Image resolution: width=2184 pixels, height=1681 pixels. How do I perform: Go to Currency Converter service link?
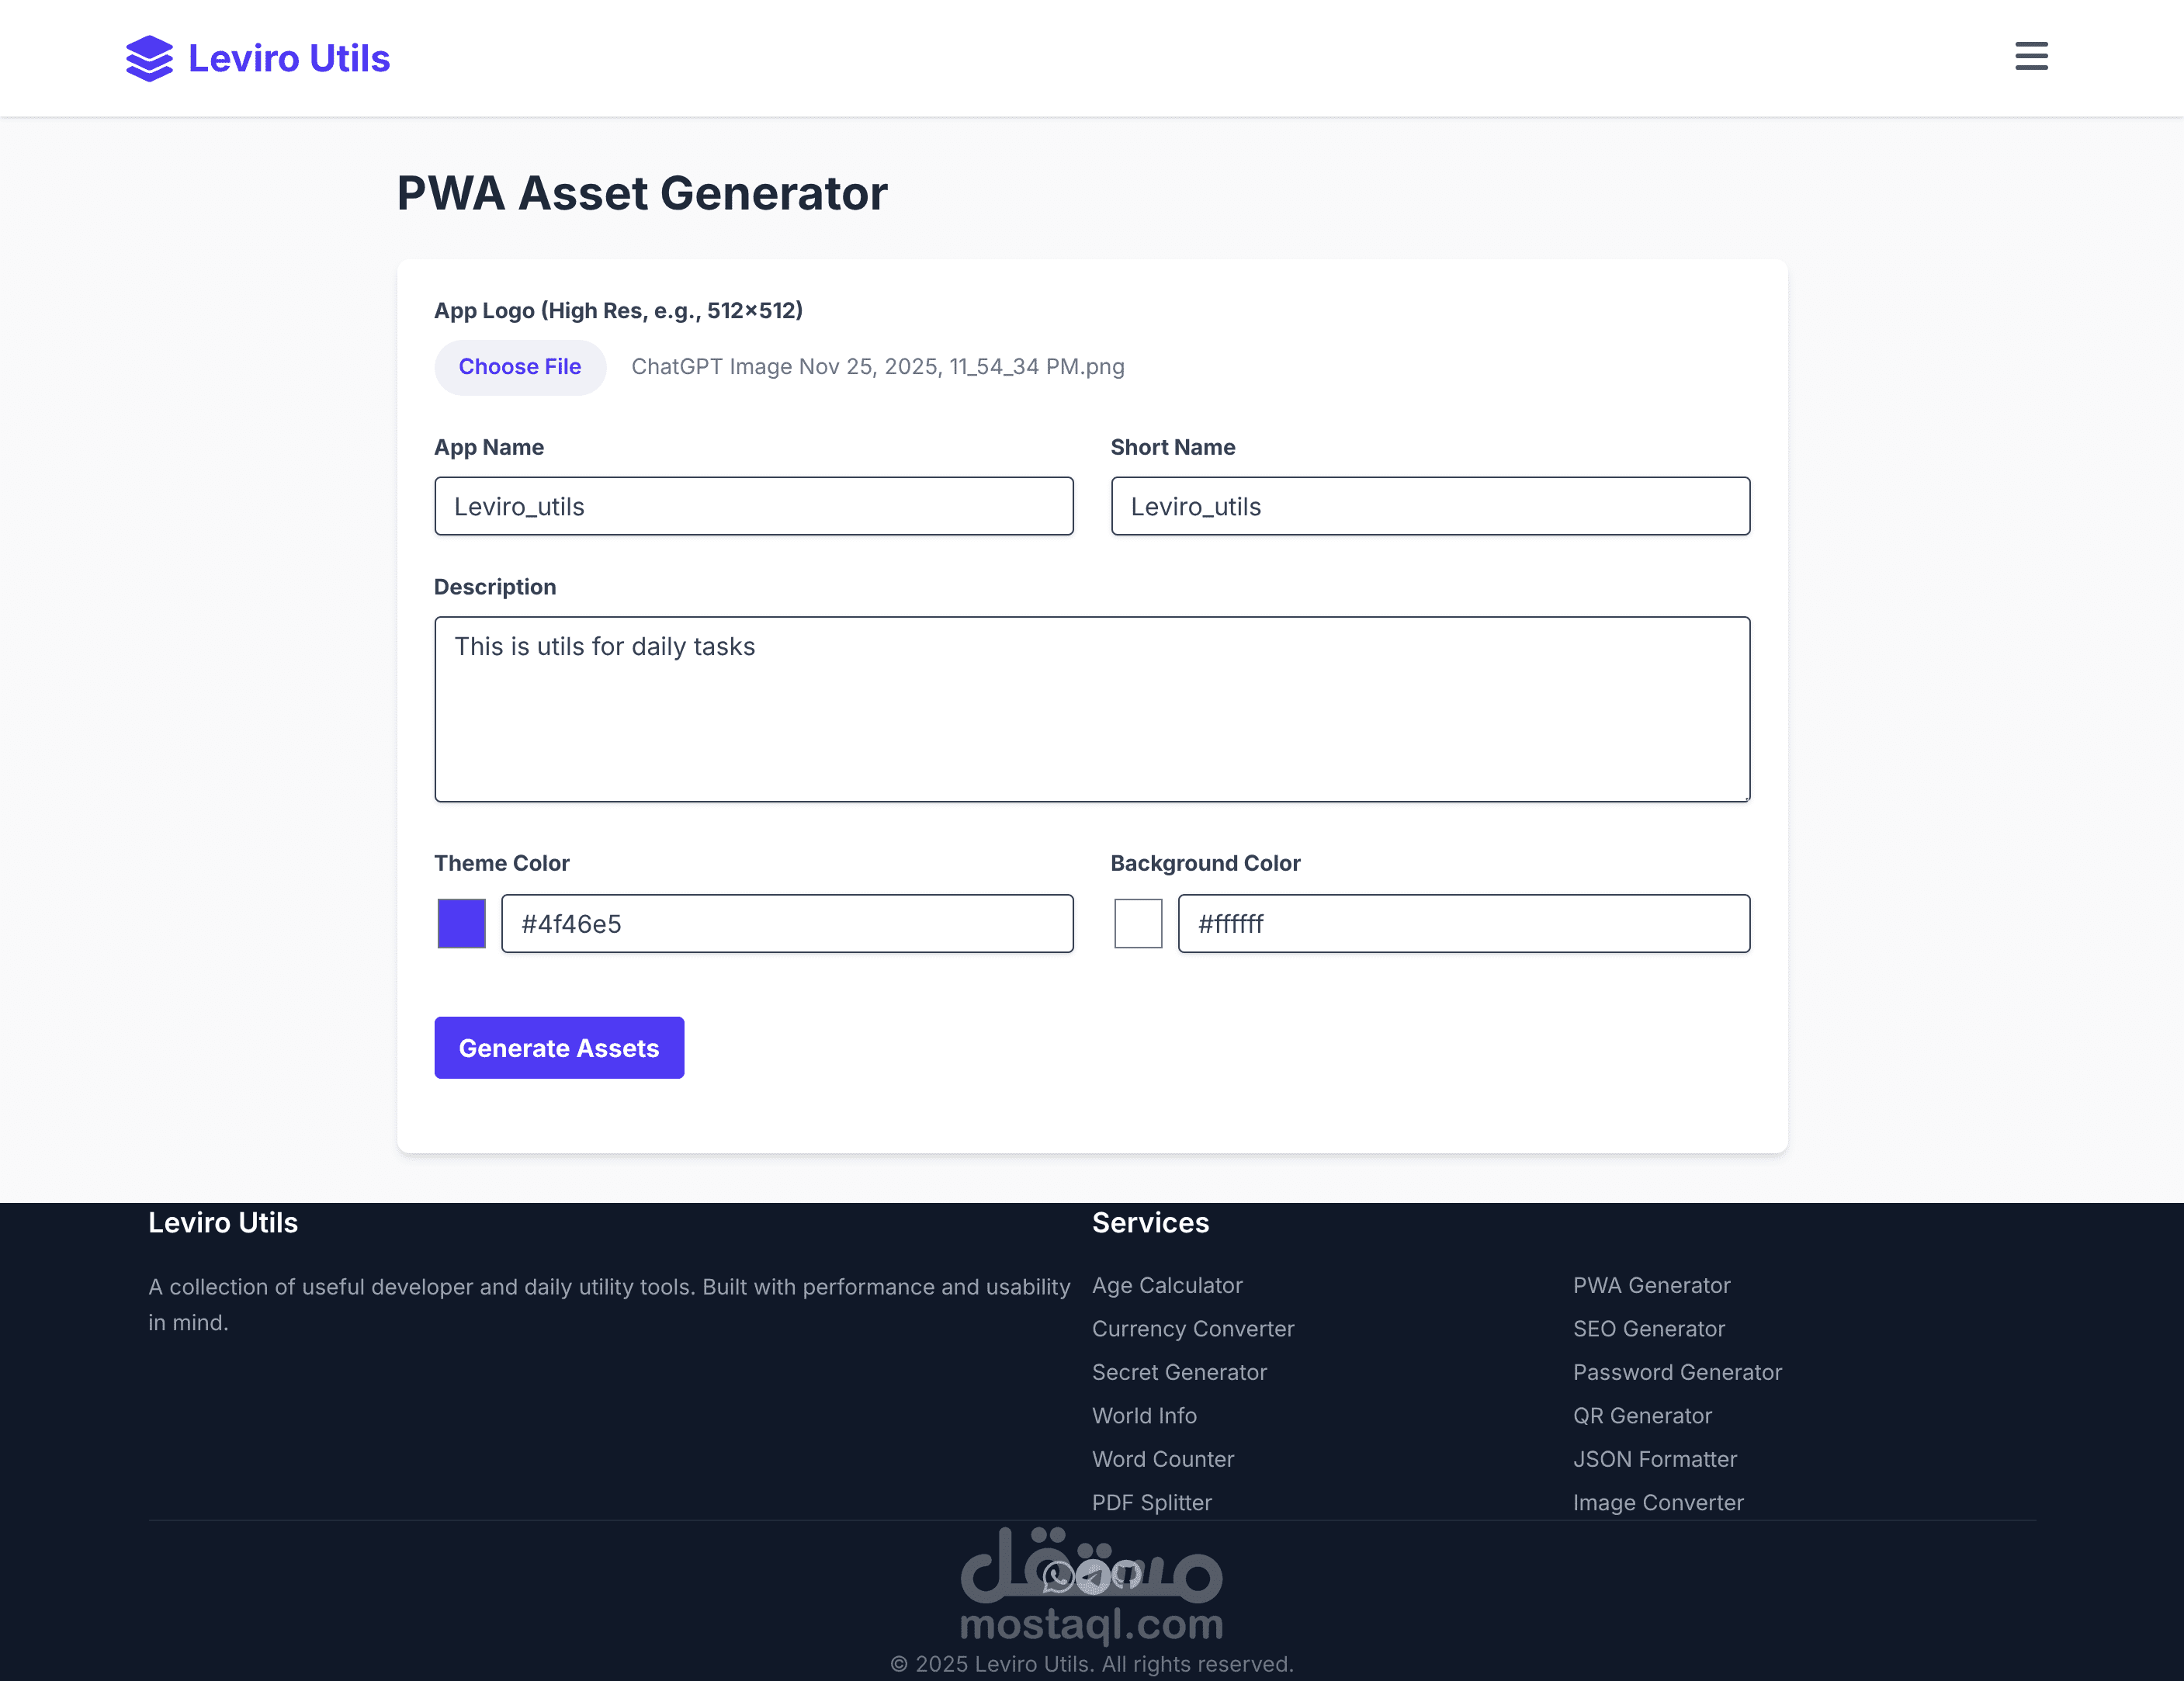tap(1193, 1329)
